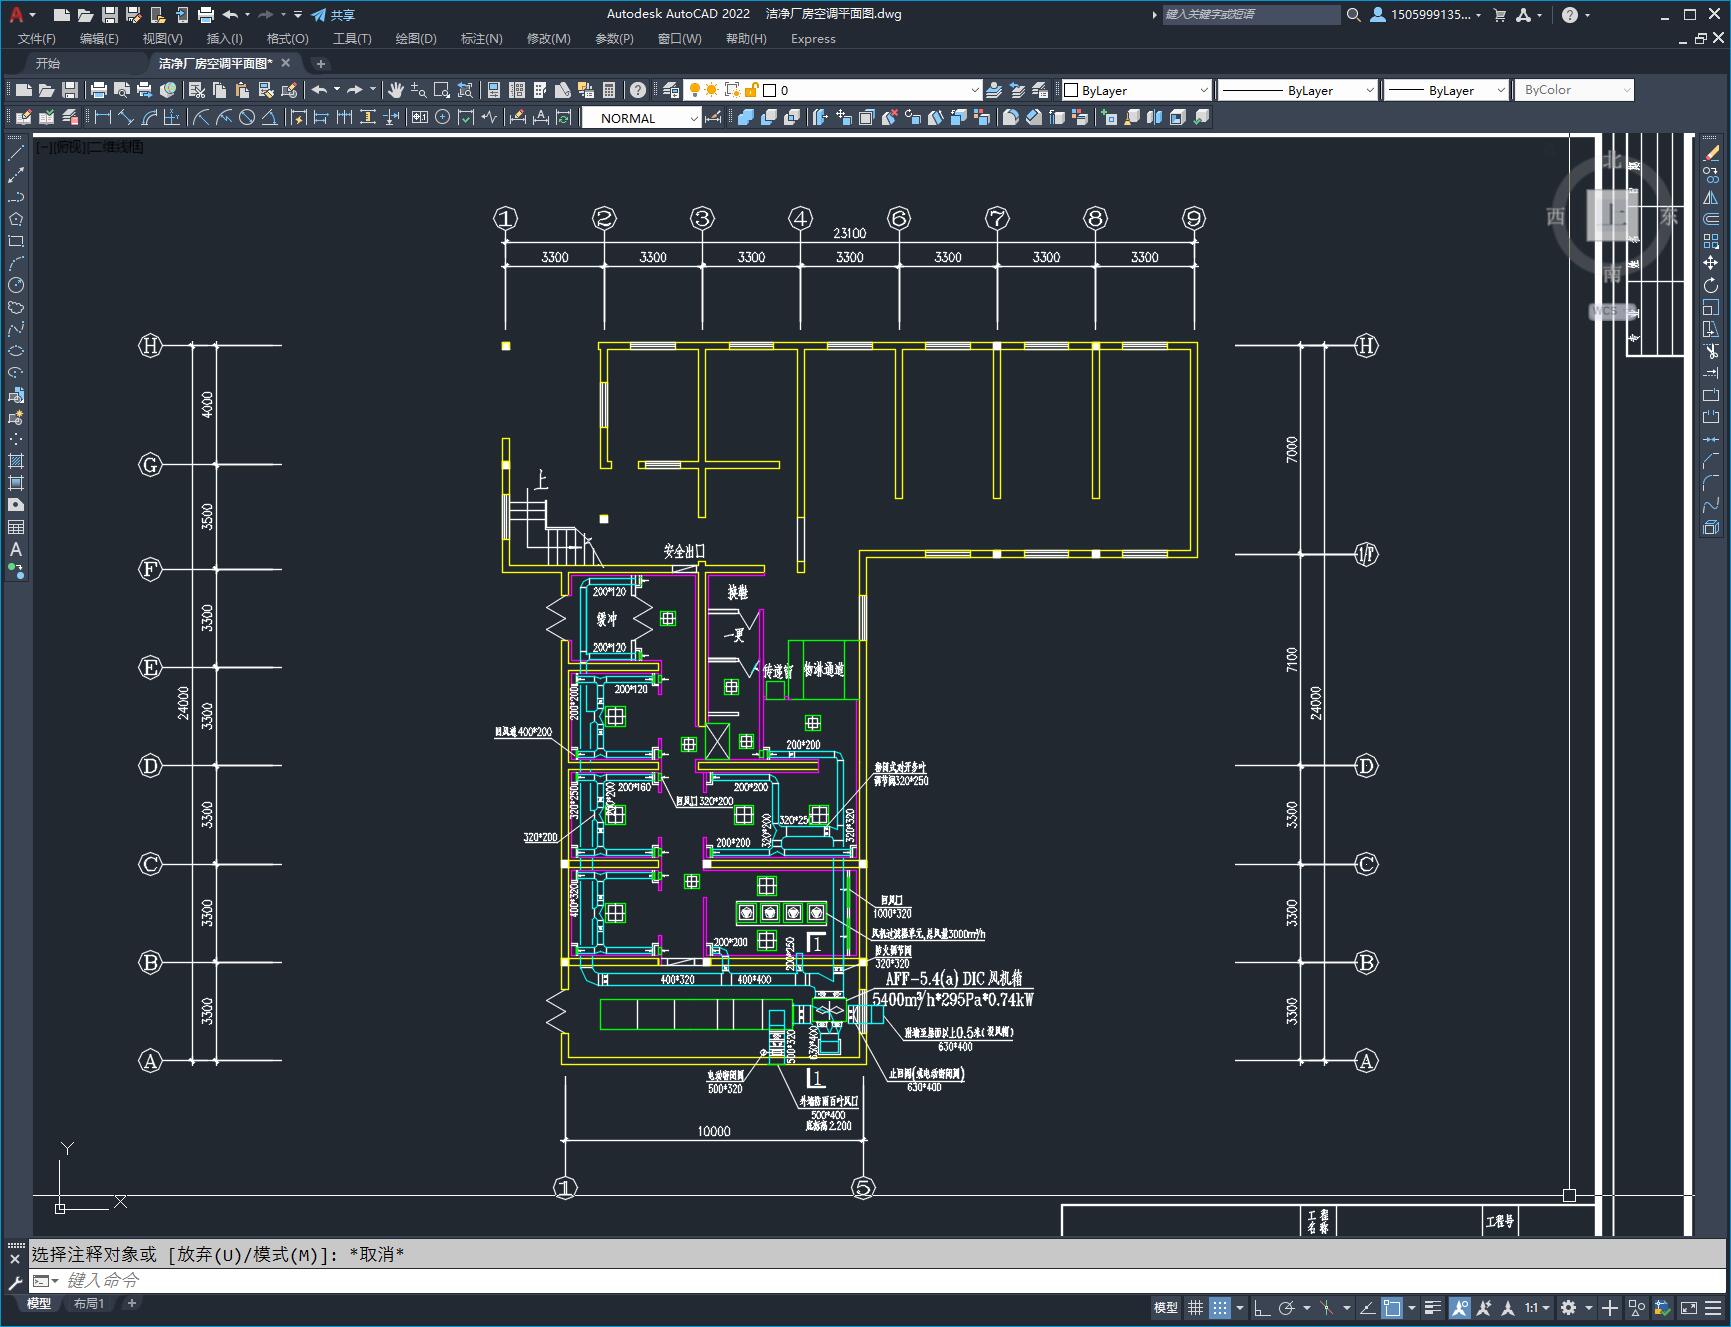Image resolution: width=1731 pixels, height=1327 pixels.
Task: Select the Hatch tool in the draw toolbar
Action: 16,461
